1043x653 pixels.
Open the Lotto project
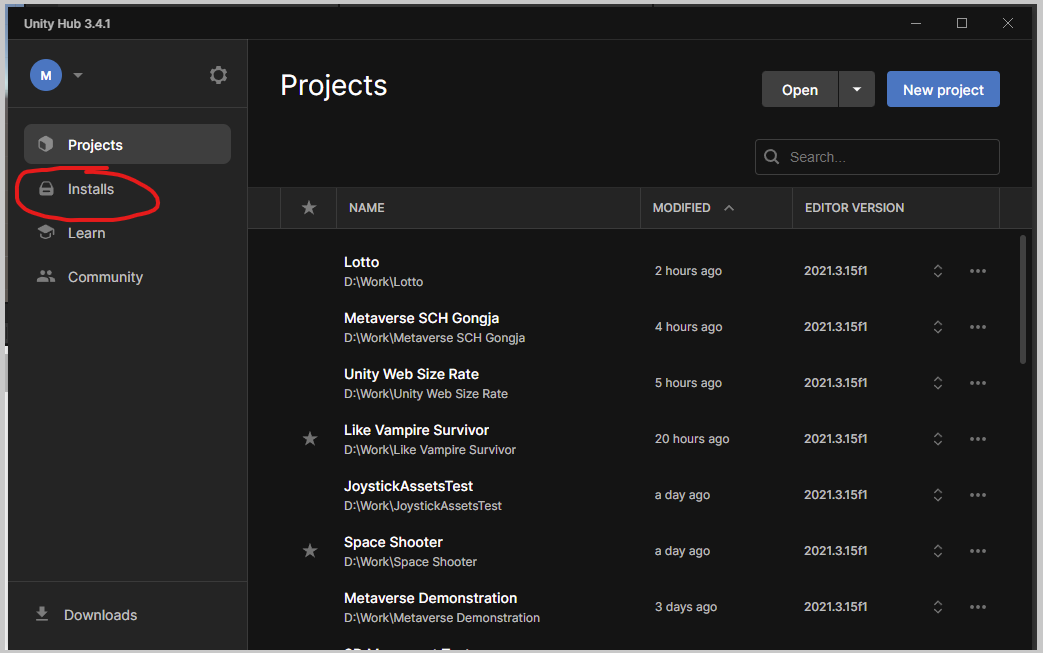click(361, 262)
